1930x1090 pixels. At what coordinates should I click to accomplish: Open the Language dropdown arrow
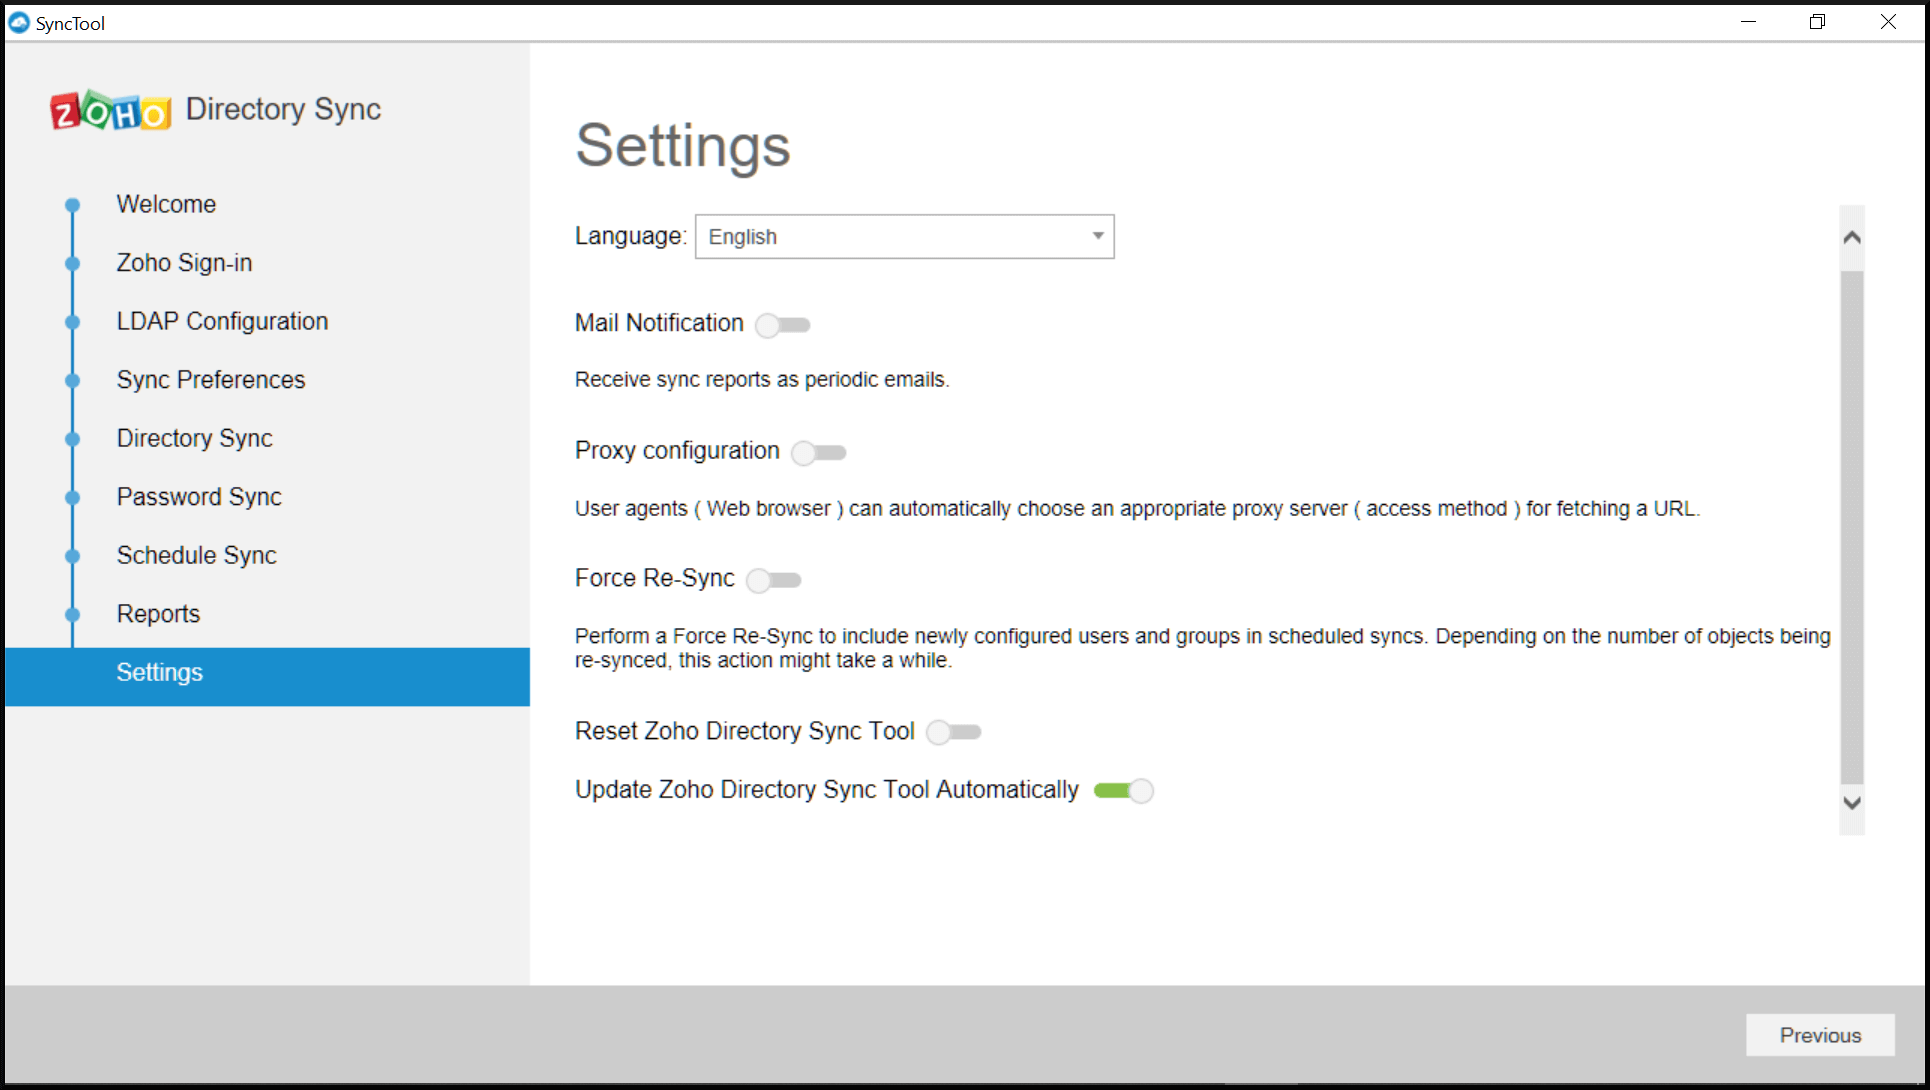tap(1097, 237)
